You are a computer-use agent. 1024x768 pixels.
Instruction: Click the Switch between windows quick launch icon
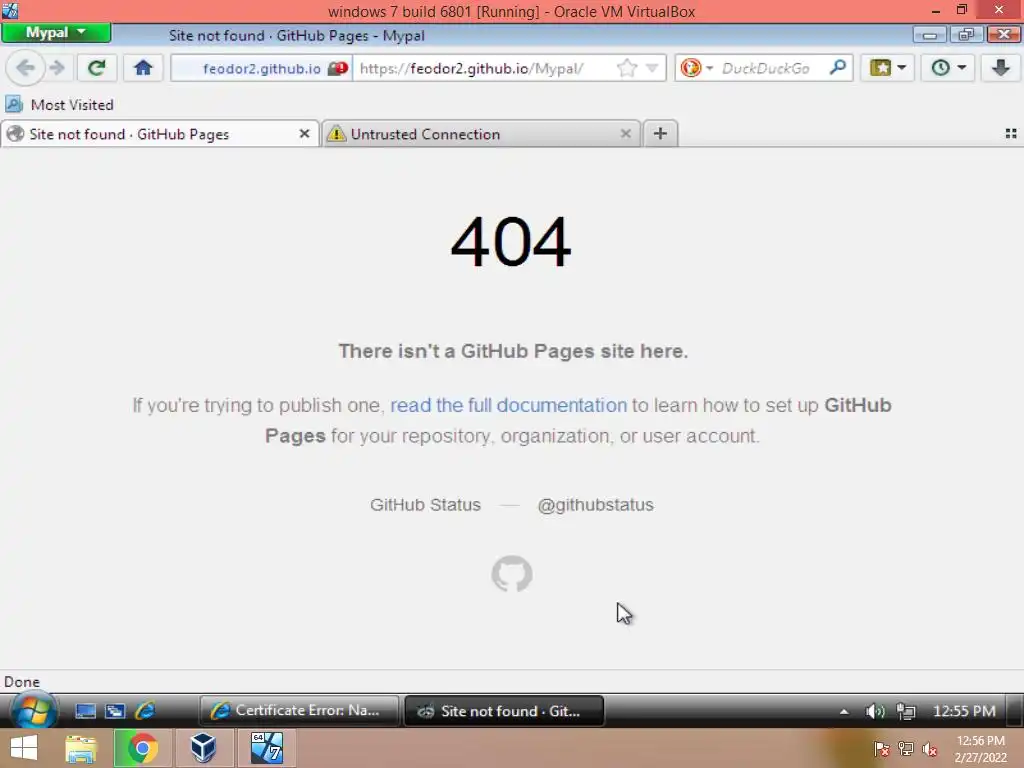pos(116,711)
